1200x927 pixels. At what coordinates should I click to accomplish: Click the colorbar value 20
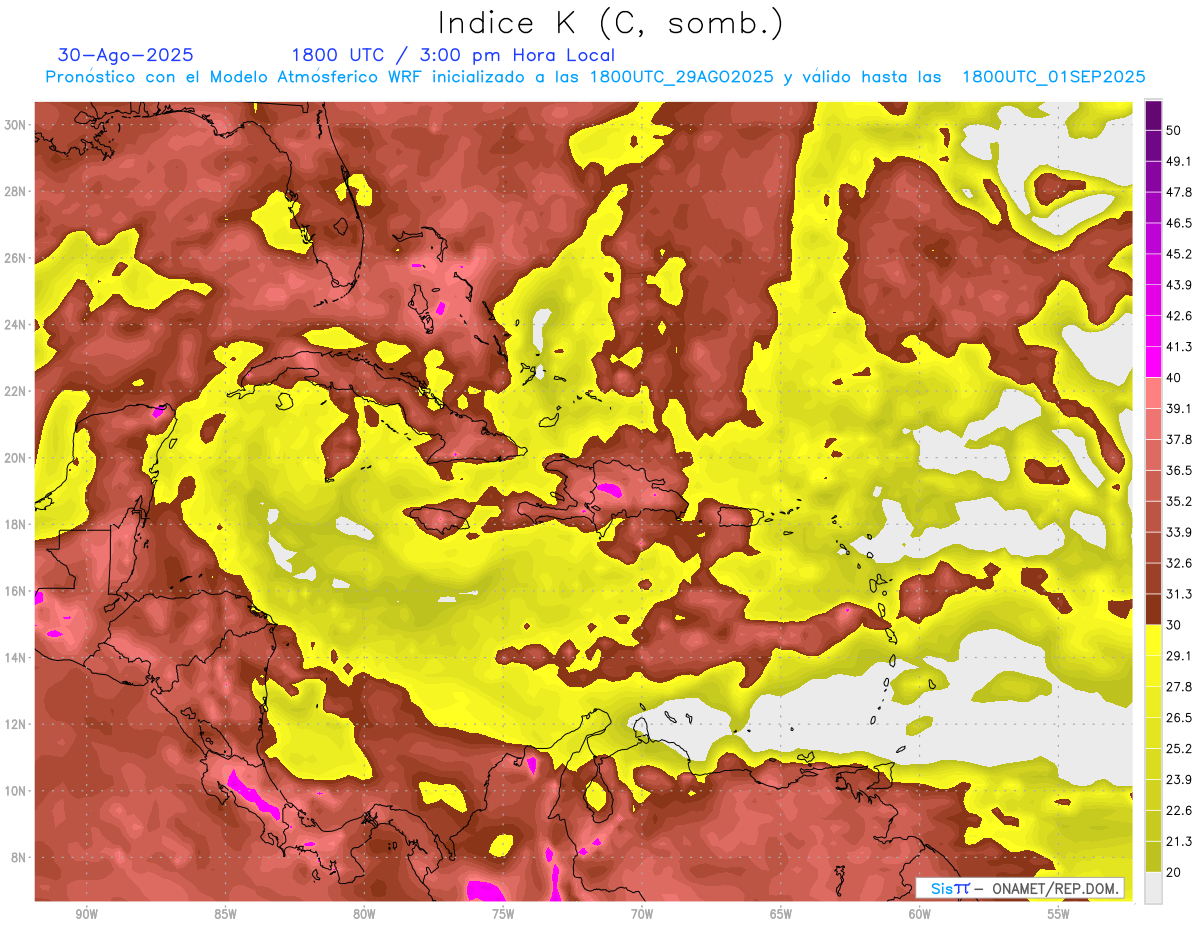pos(1174,872)
